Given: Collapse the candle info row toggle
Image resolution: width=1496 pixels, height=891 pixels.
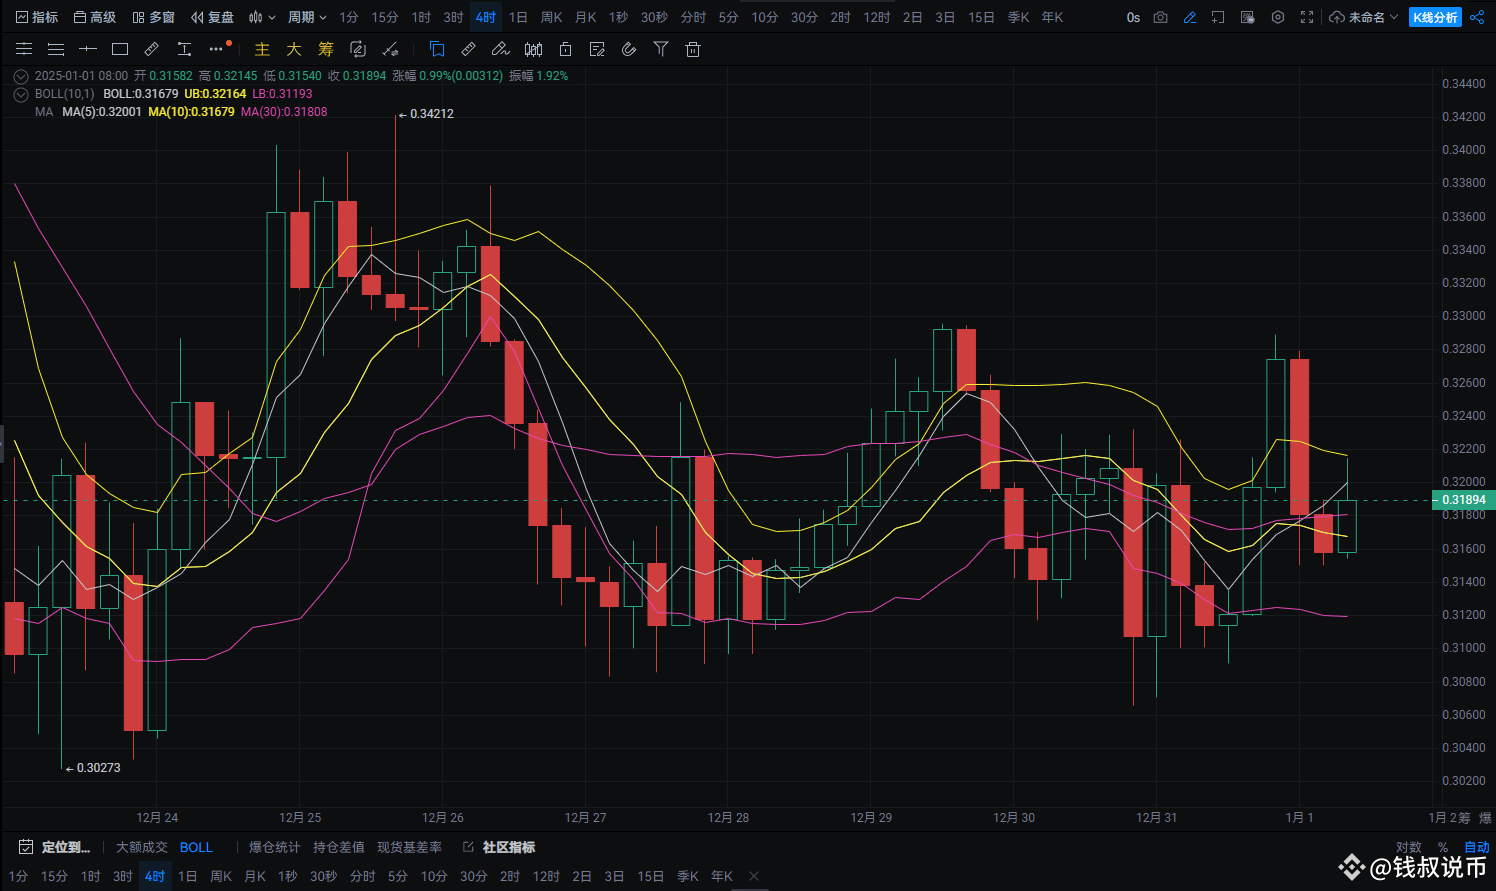Looking at the screenshot, I should (x=21, y=76).
